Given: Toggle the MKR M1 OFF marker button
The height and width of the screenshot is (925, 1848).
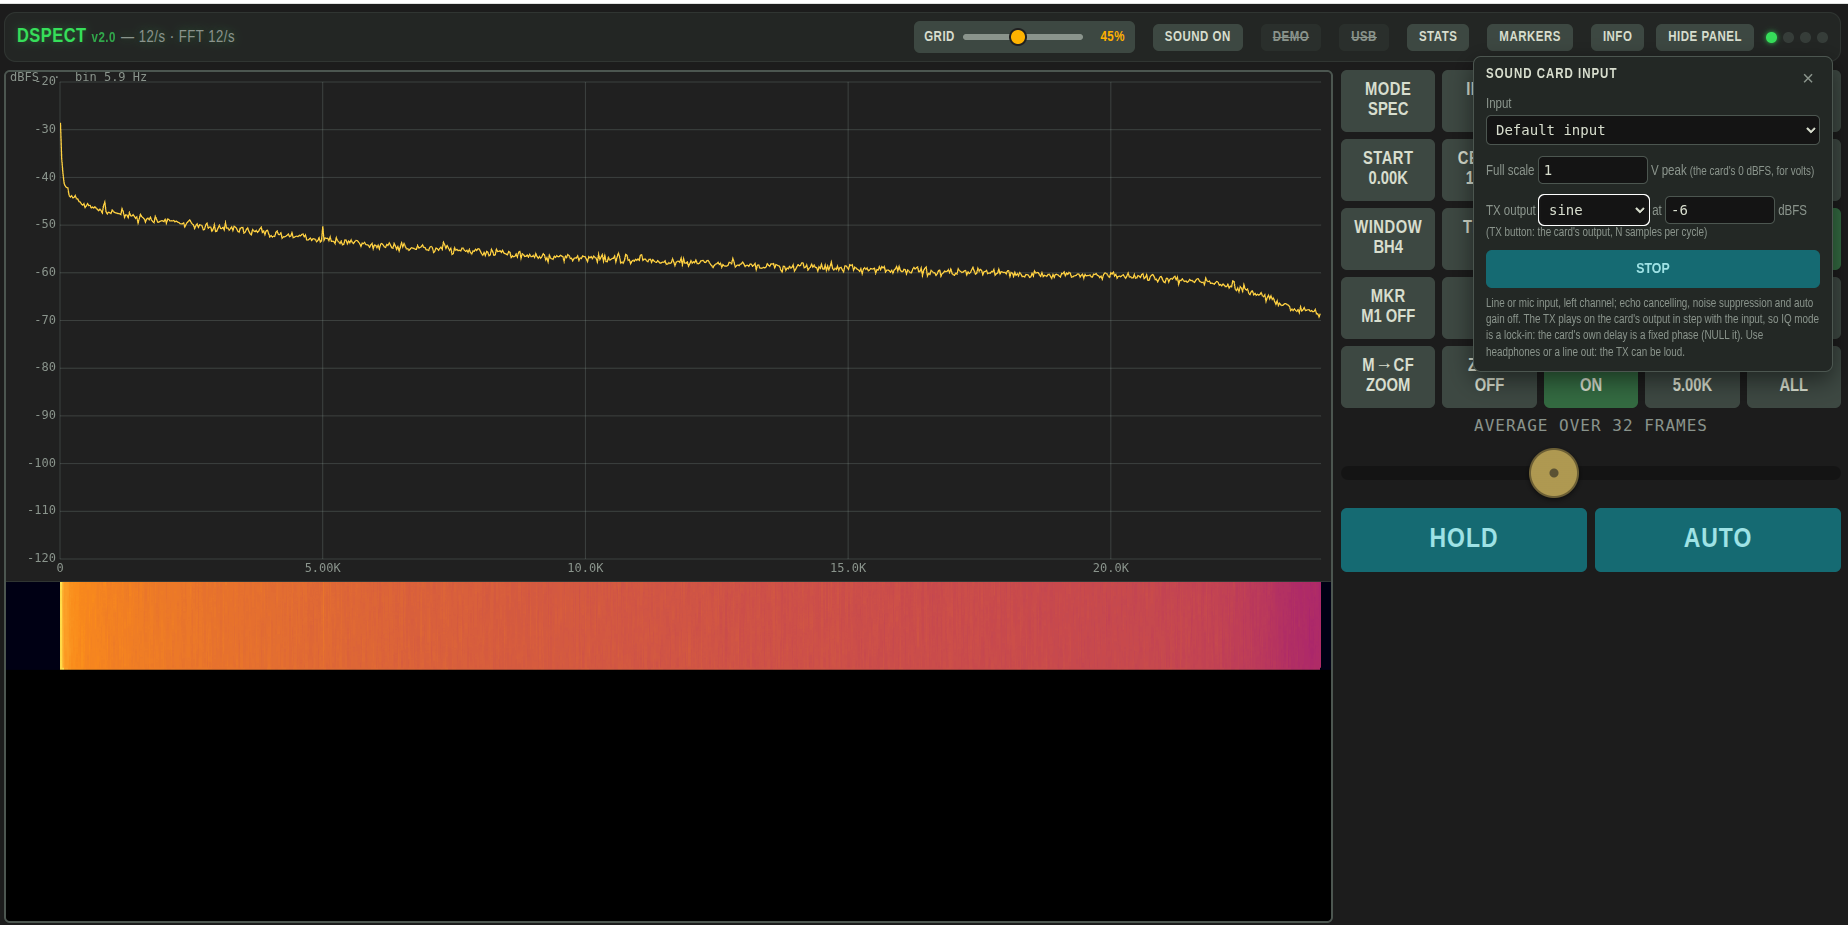Looking at the screenshot, I should [x=1388, y=307].
